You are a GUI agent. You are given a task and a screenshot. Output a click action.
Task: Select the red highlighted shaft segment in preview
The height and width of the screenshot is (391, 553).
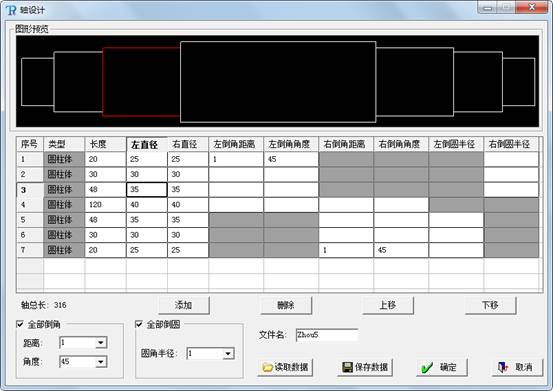(x=141, y=81)
